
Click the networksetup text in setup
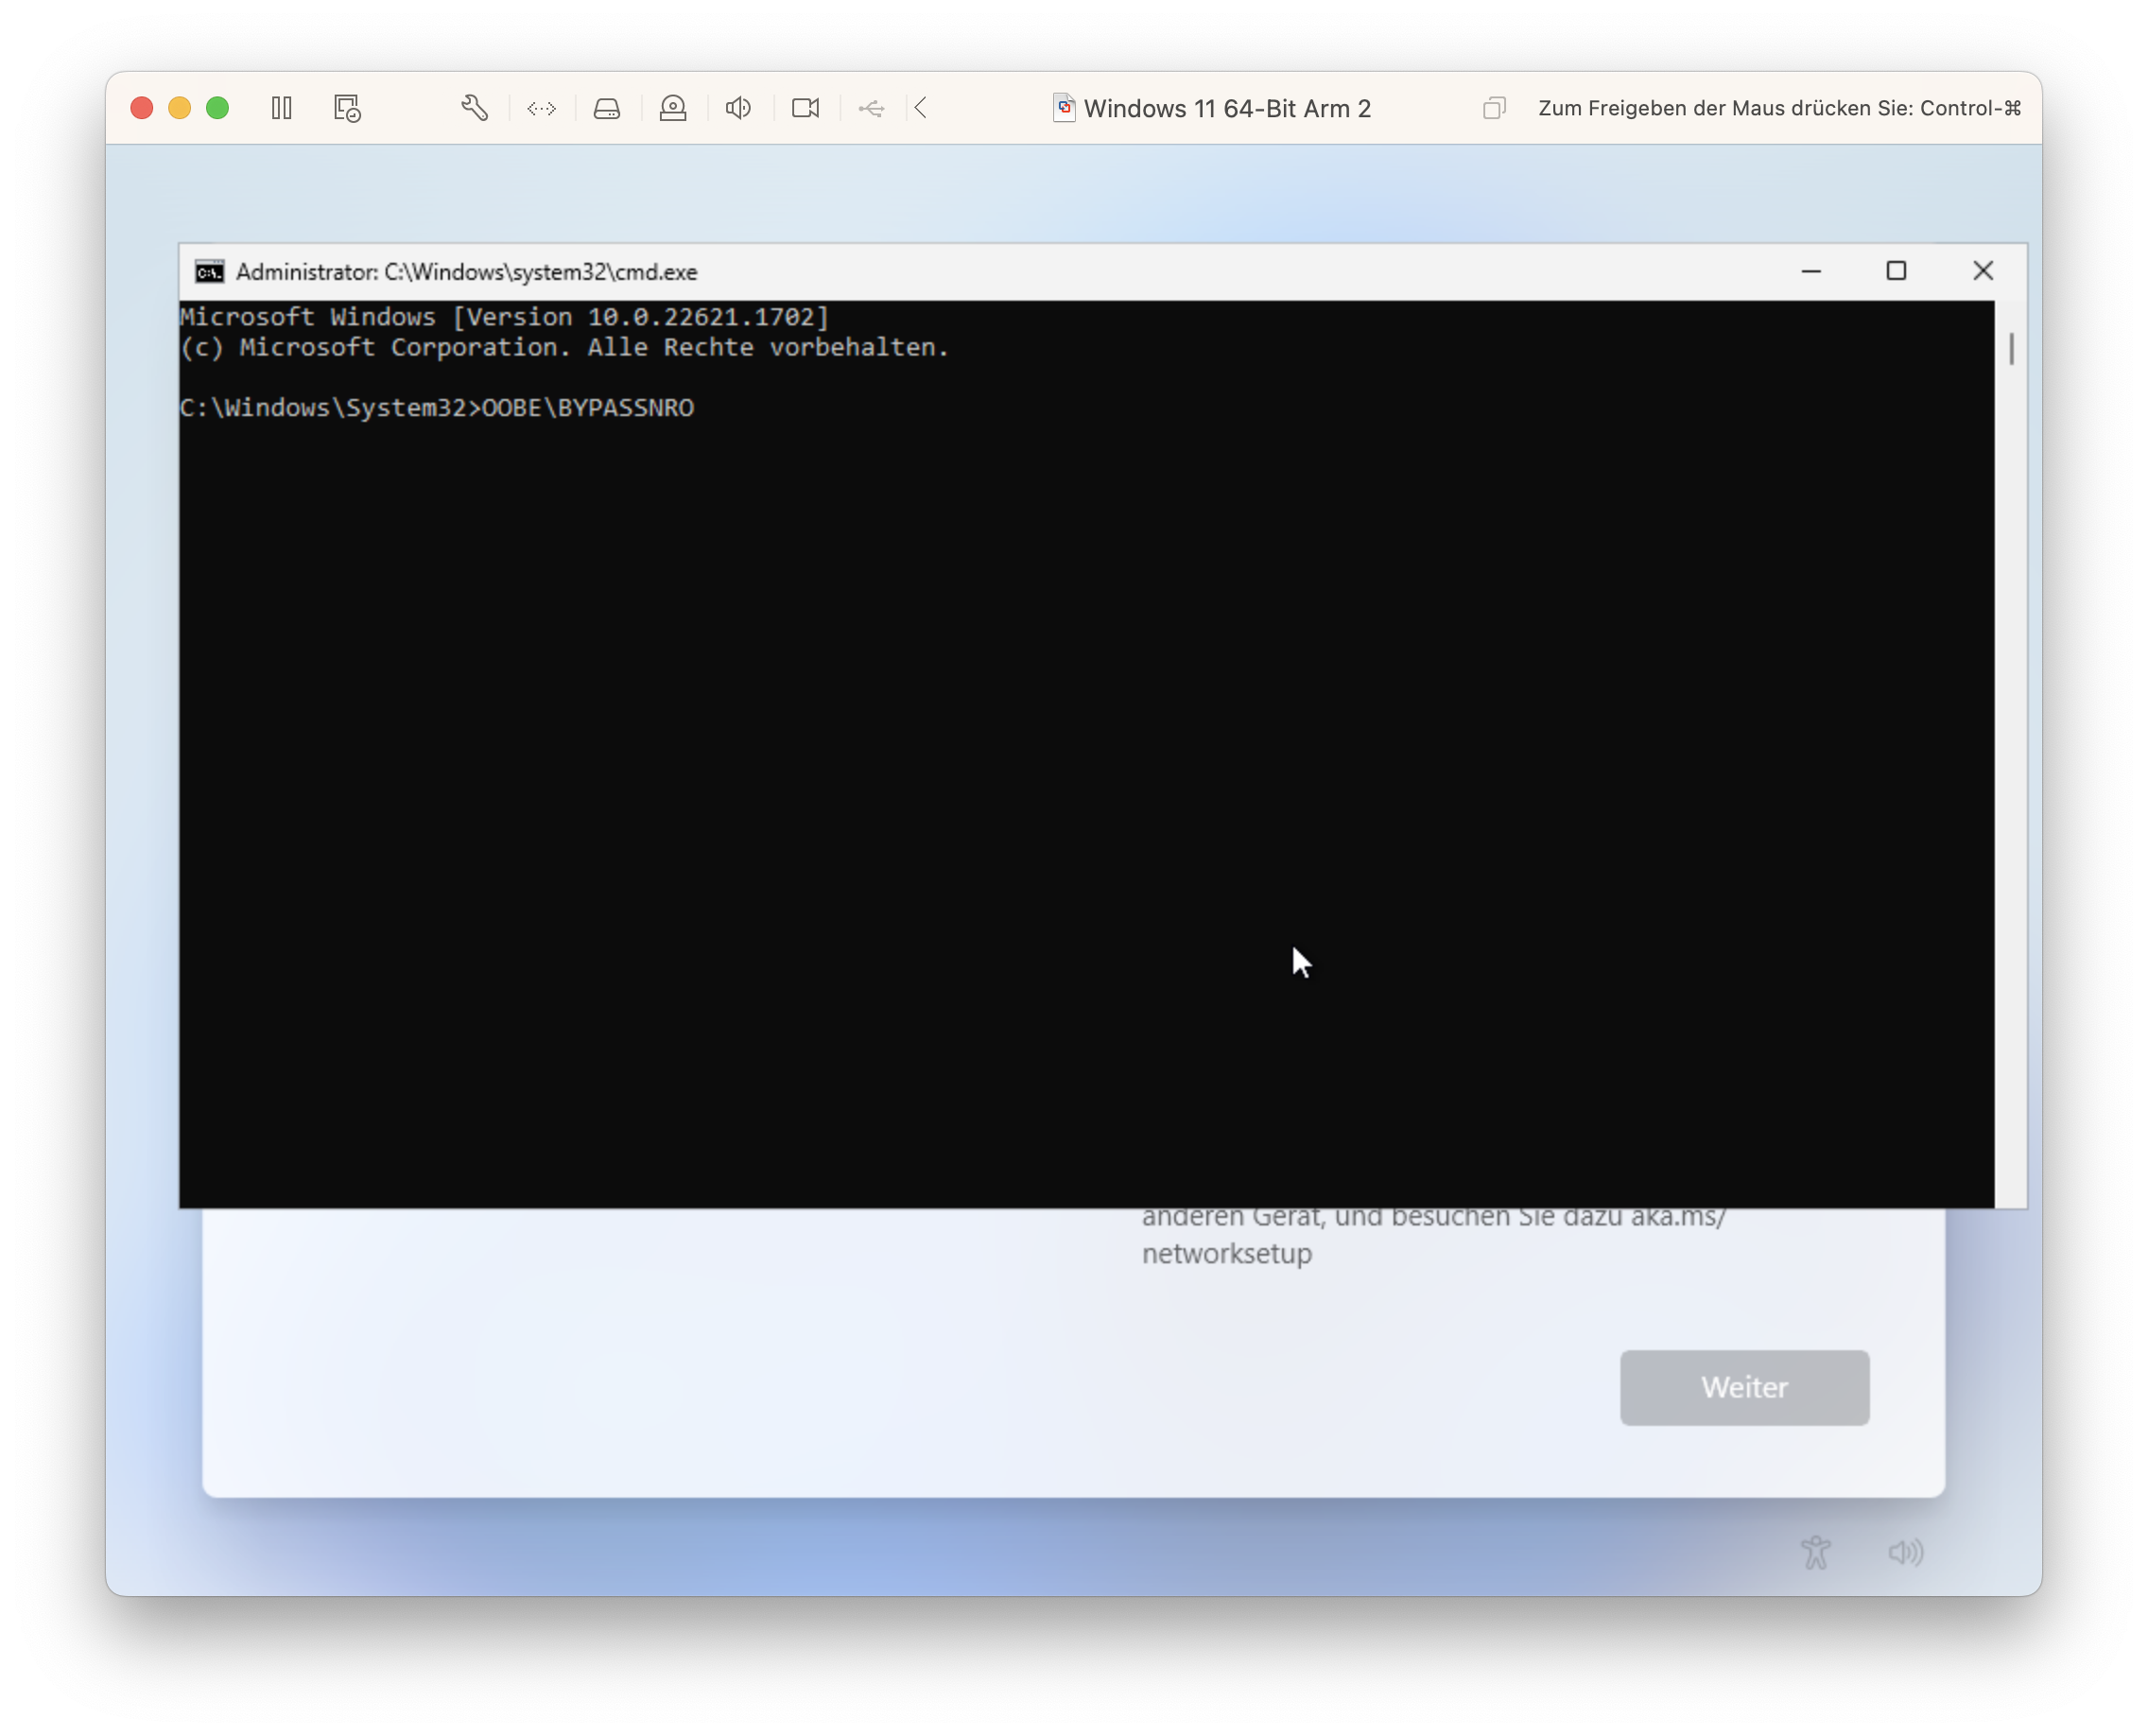(x=1227, y=1254)
